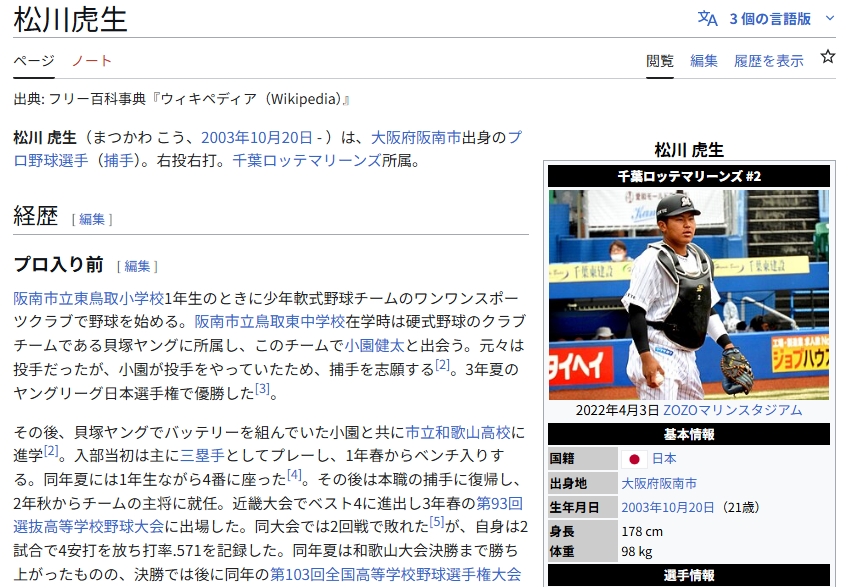
Task: Edit the プロ入り前 section via 編集 link
Action: tap(137, 266)
